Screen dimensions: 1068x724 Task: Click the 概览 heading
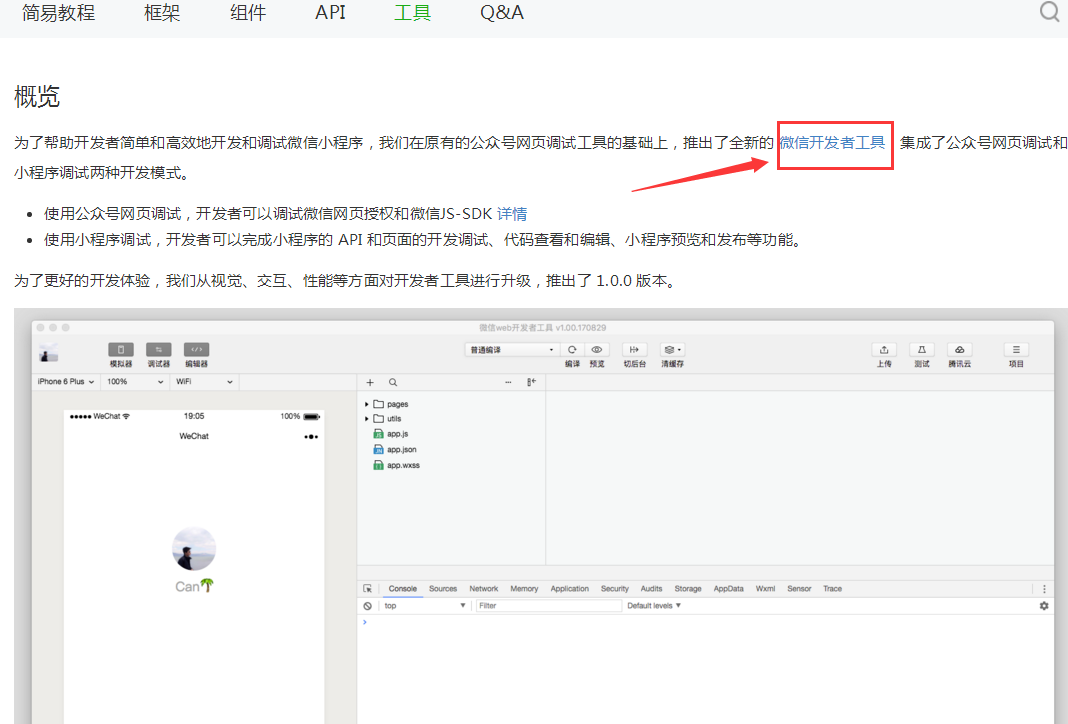coord(37,97)
